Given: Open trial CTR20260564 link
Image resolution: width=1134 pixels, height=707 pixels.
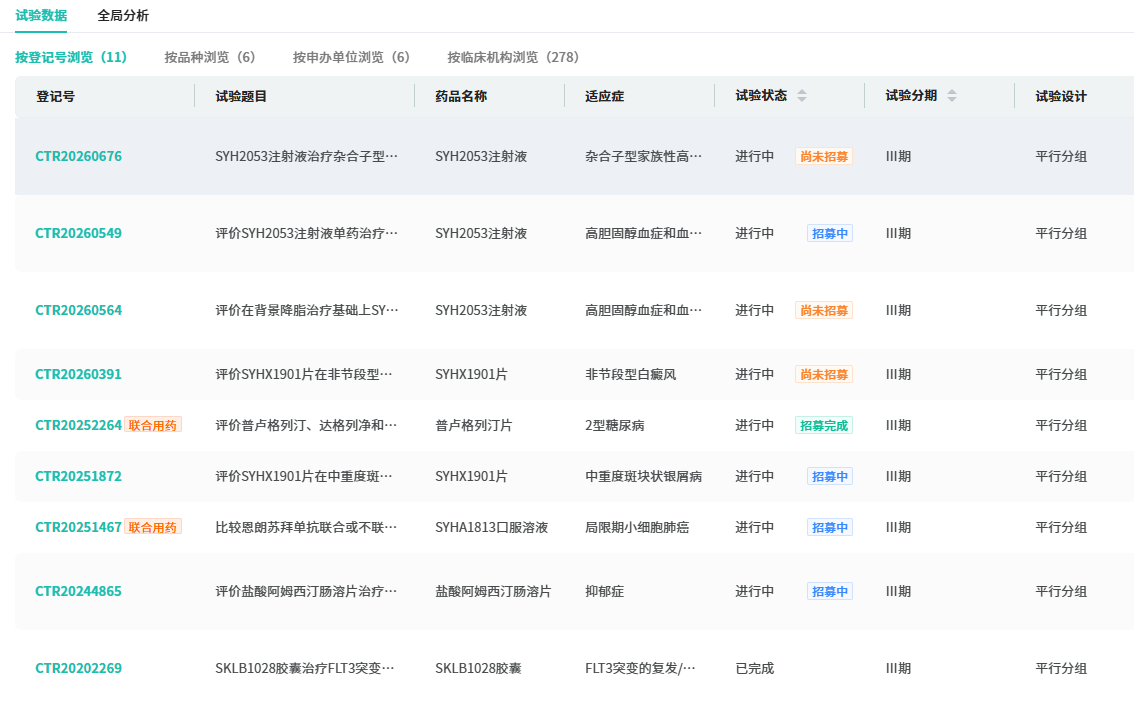Looking at the screenshot, I should (78, 311).
